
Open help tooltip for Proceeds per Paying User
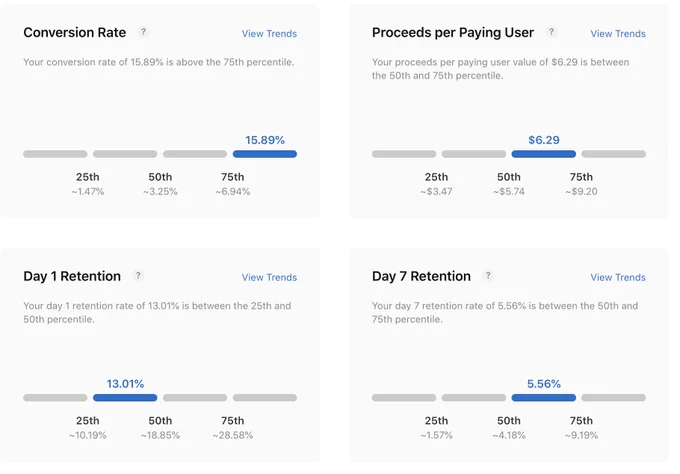tap(551, 32)
